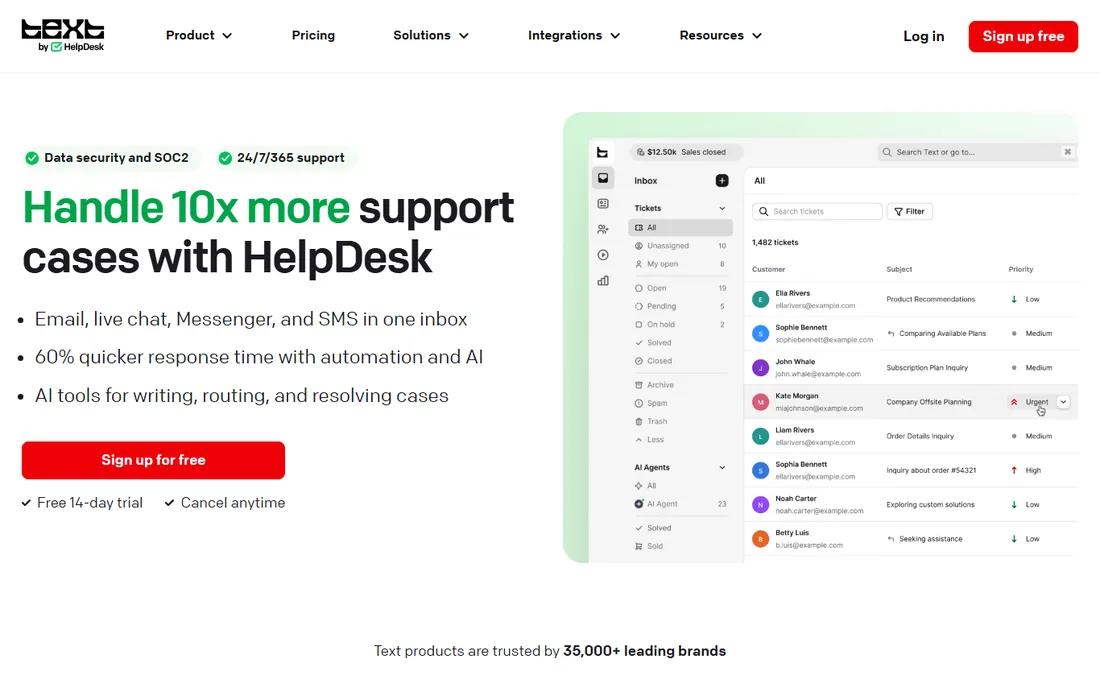Click the Subject column header
This screenshot has height=688, width=1100.
[x=899, y=269]
